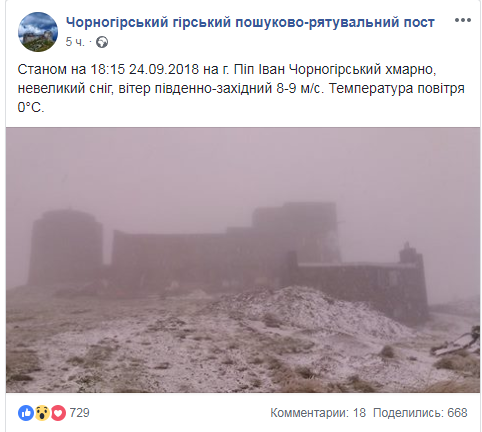This screenshot has width=482, height=432.
Task: Click the page's round profile picture
Action: pyautogui.click(x=38, y=32)
